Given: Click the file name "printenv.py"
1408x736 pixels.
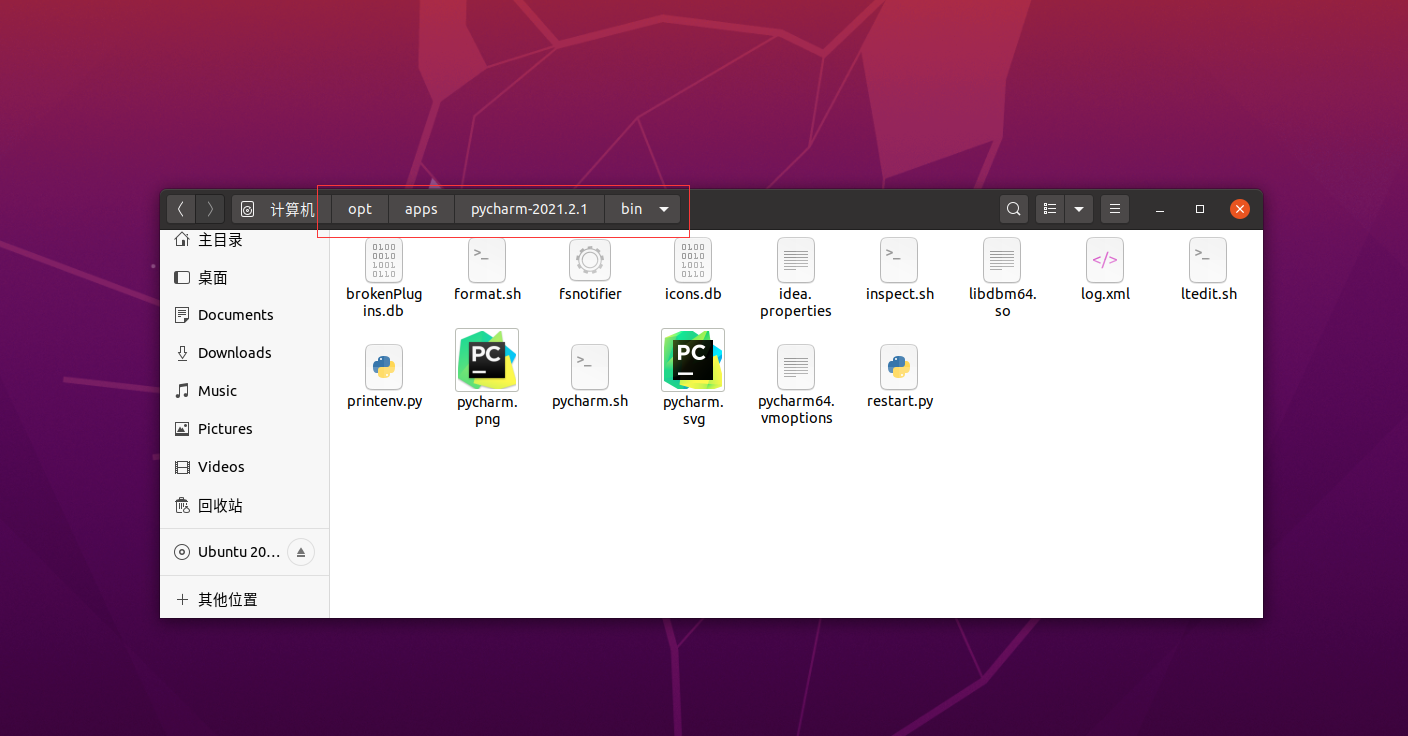Looking at the screenshot, I should click(385, 401).
